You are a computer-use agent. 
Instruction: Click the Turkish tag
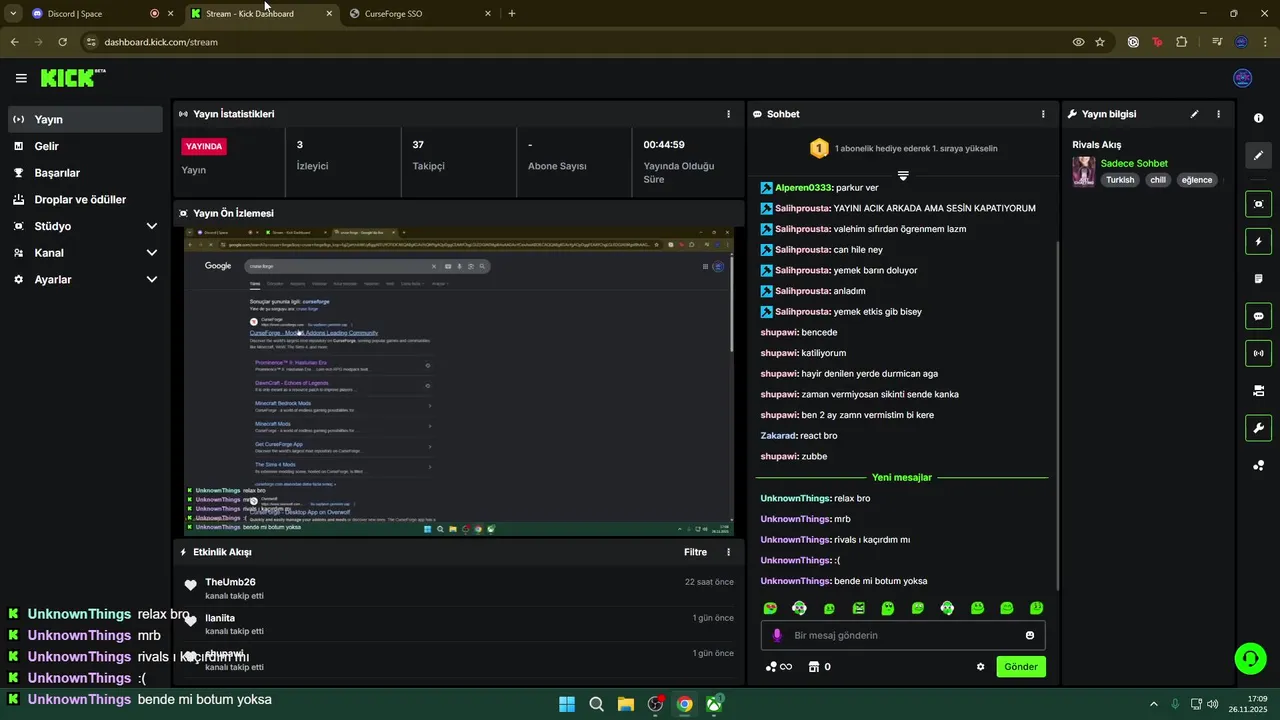(1120, 180)
